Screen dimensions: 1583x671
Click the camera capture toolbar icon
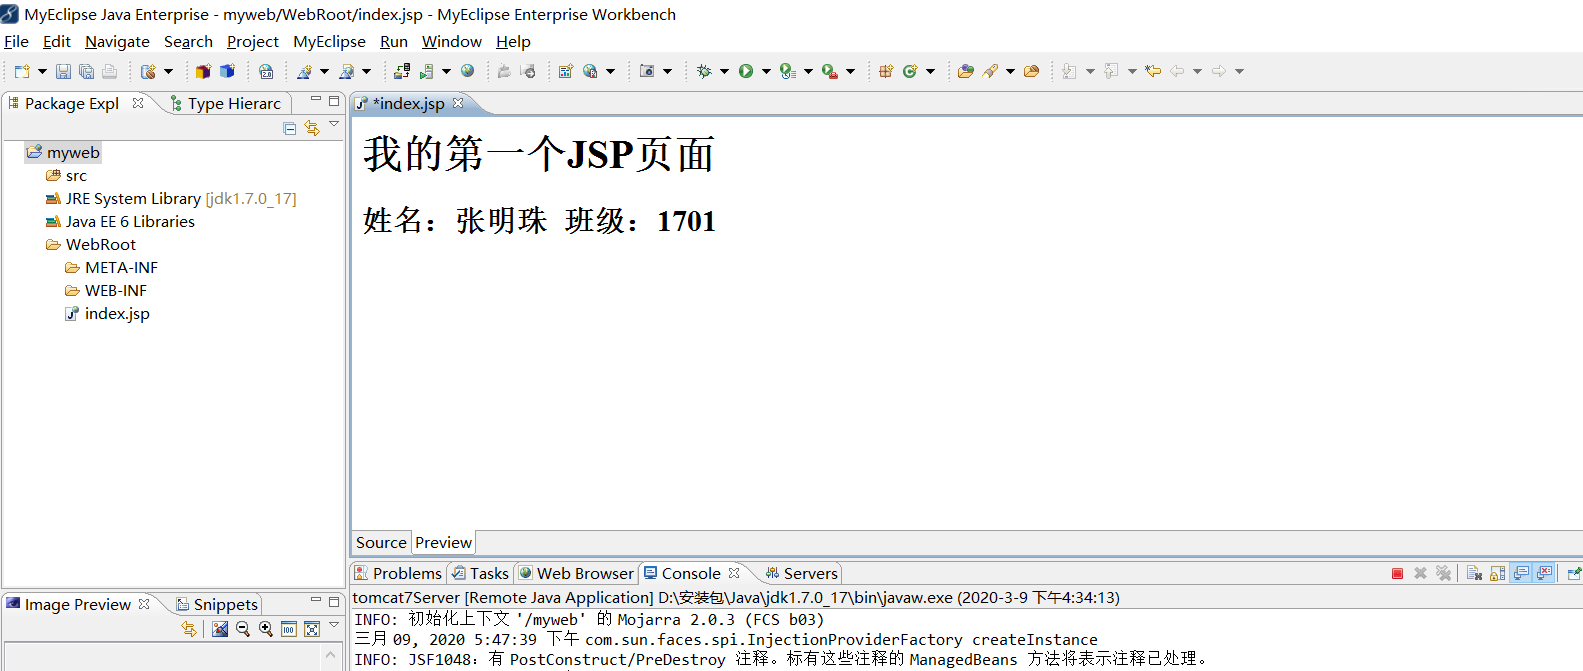point(647,71)
